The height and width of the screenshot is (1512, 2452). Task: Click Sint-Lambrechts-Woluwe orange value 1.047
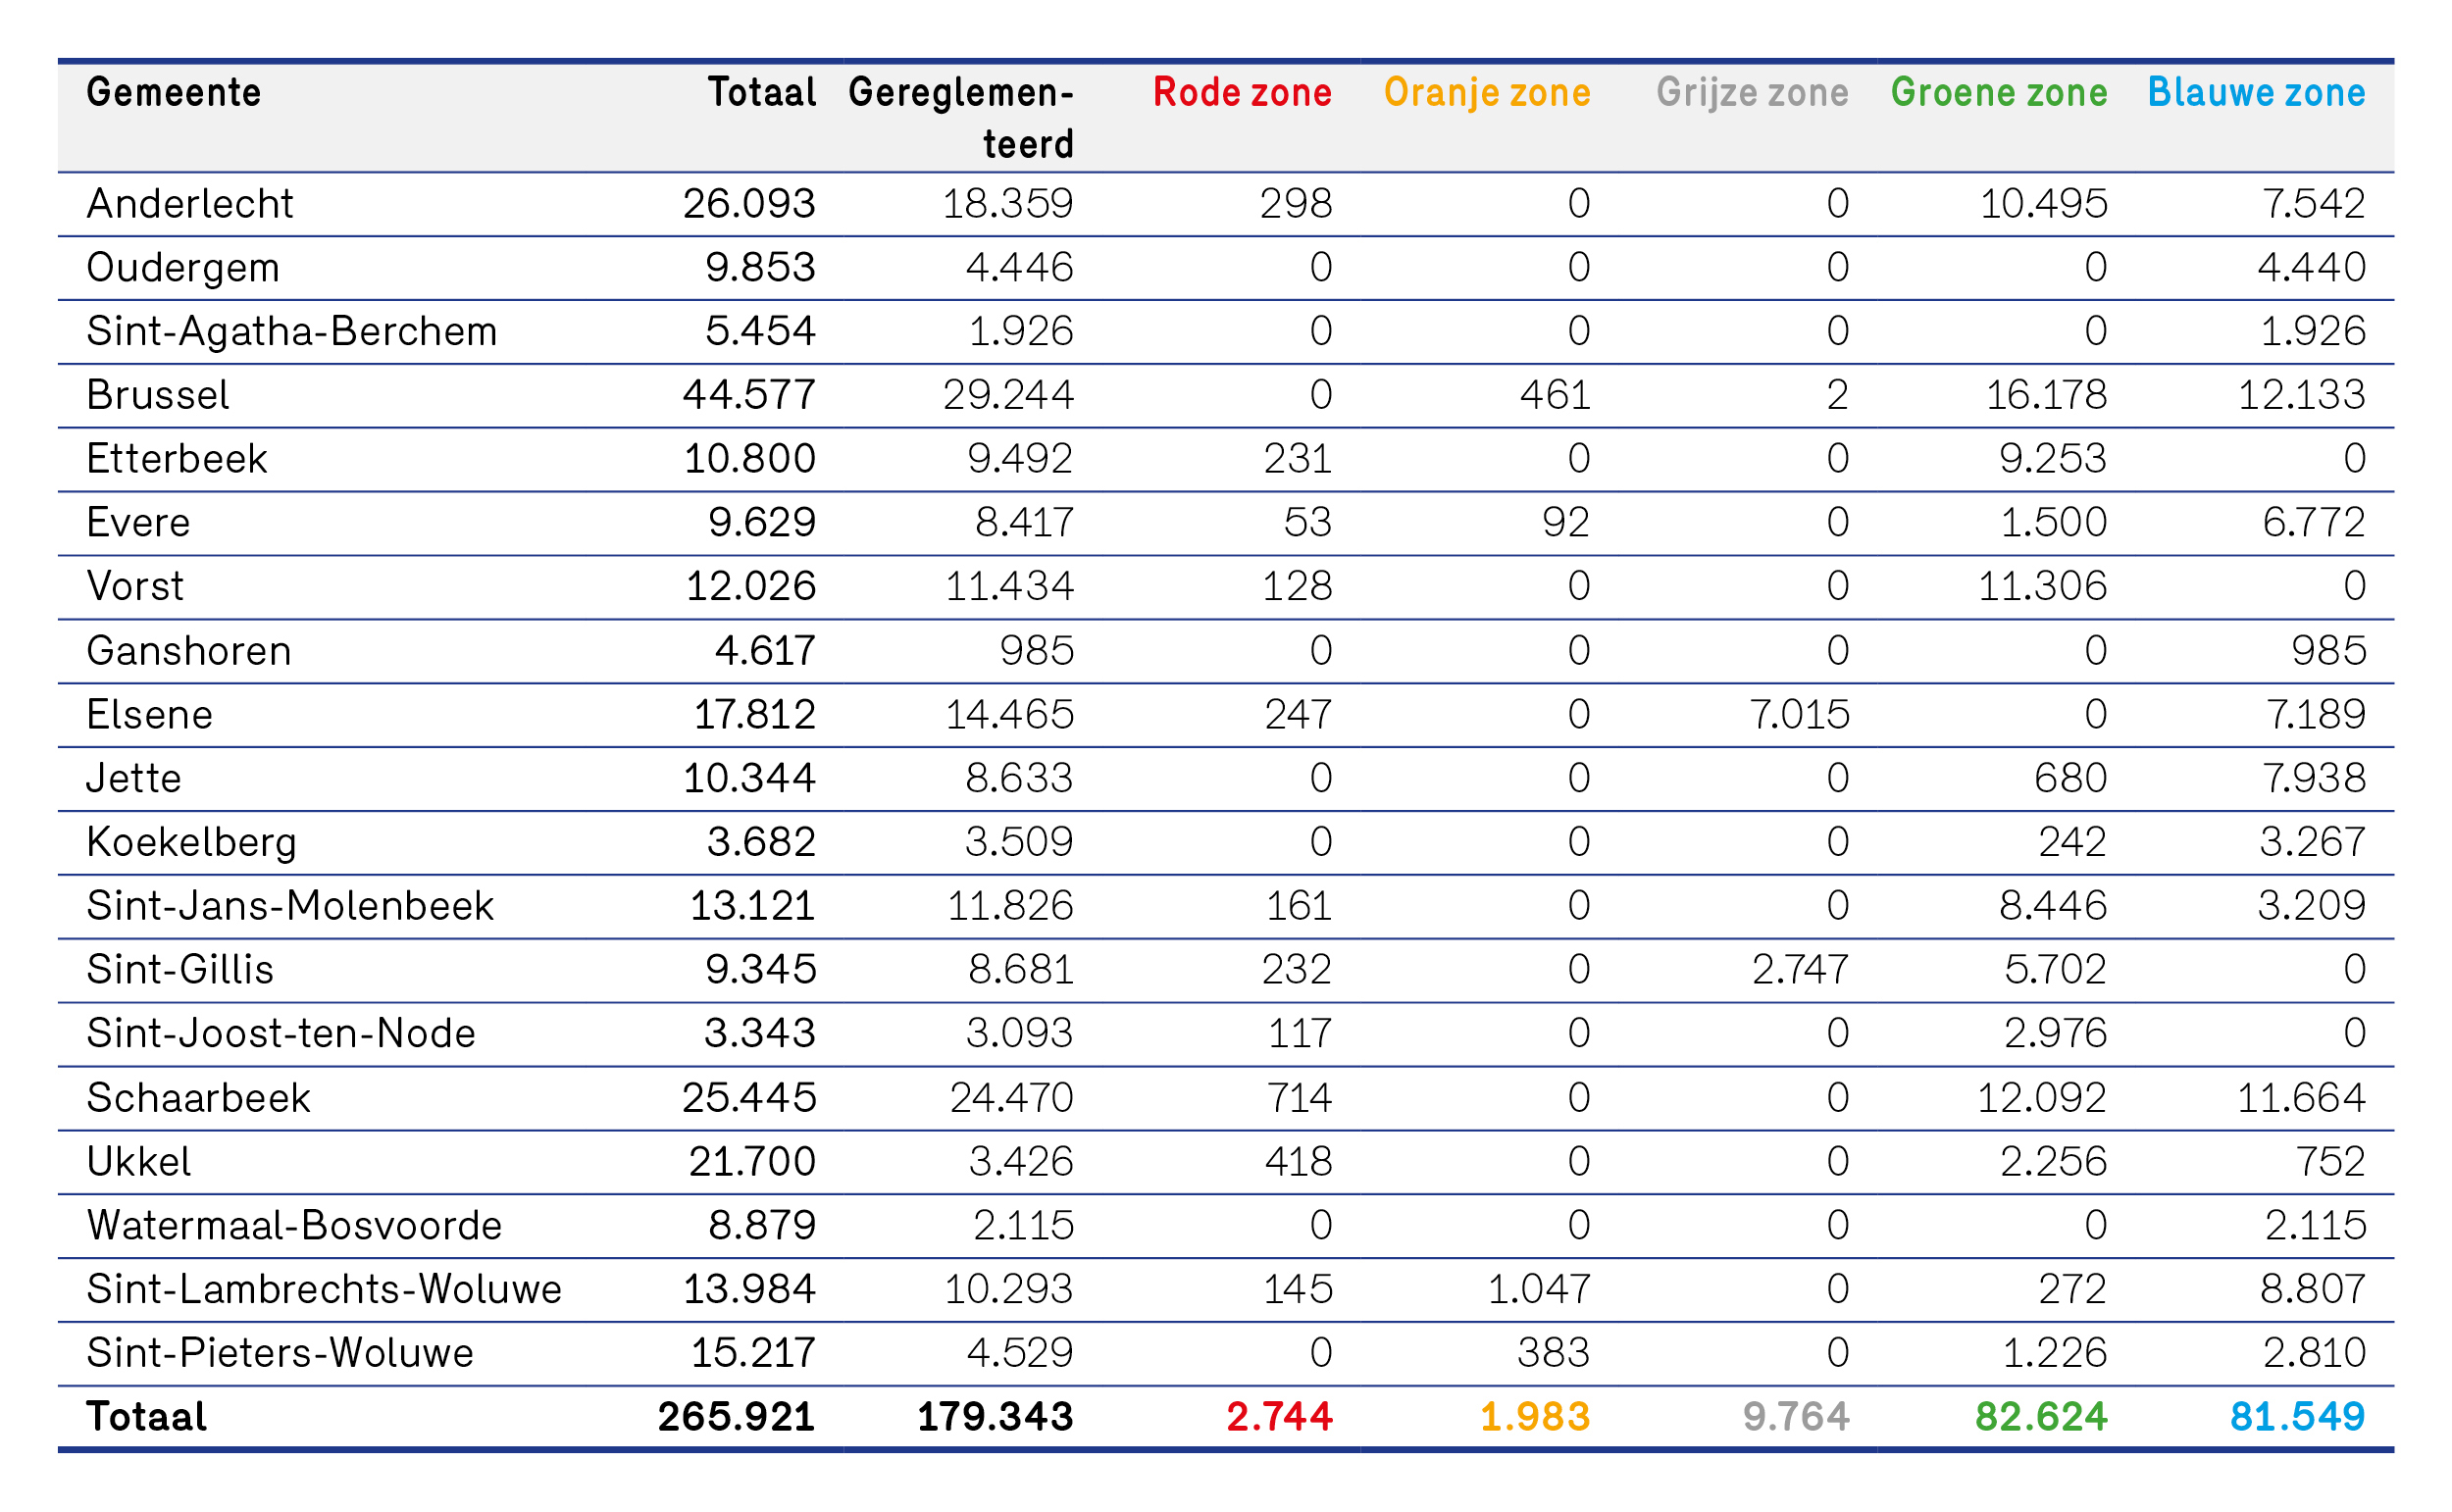[1539, 1289]
